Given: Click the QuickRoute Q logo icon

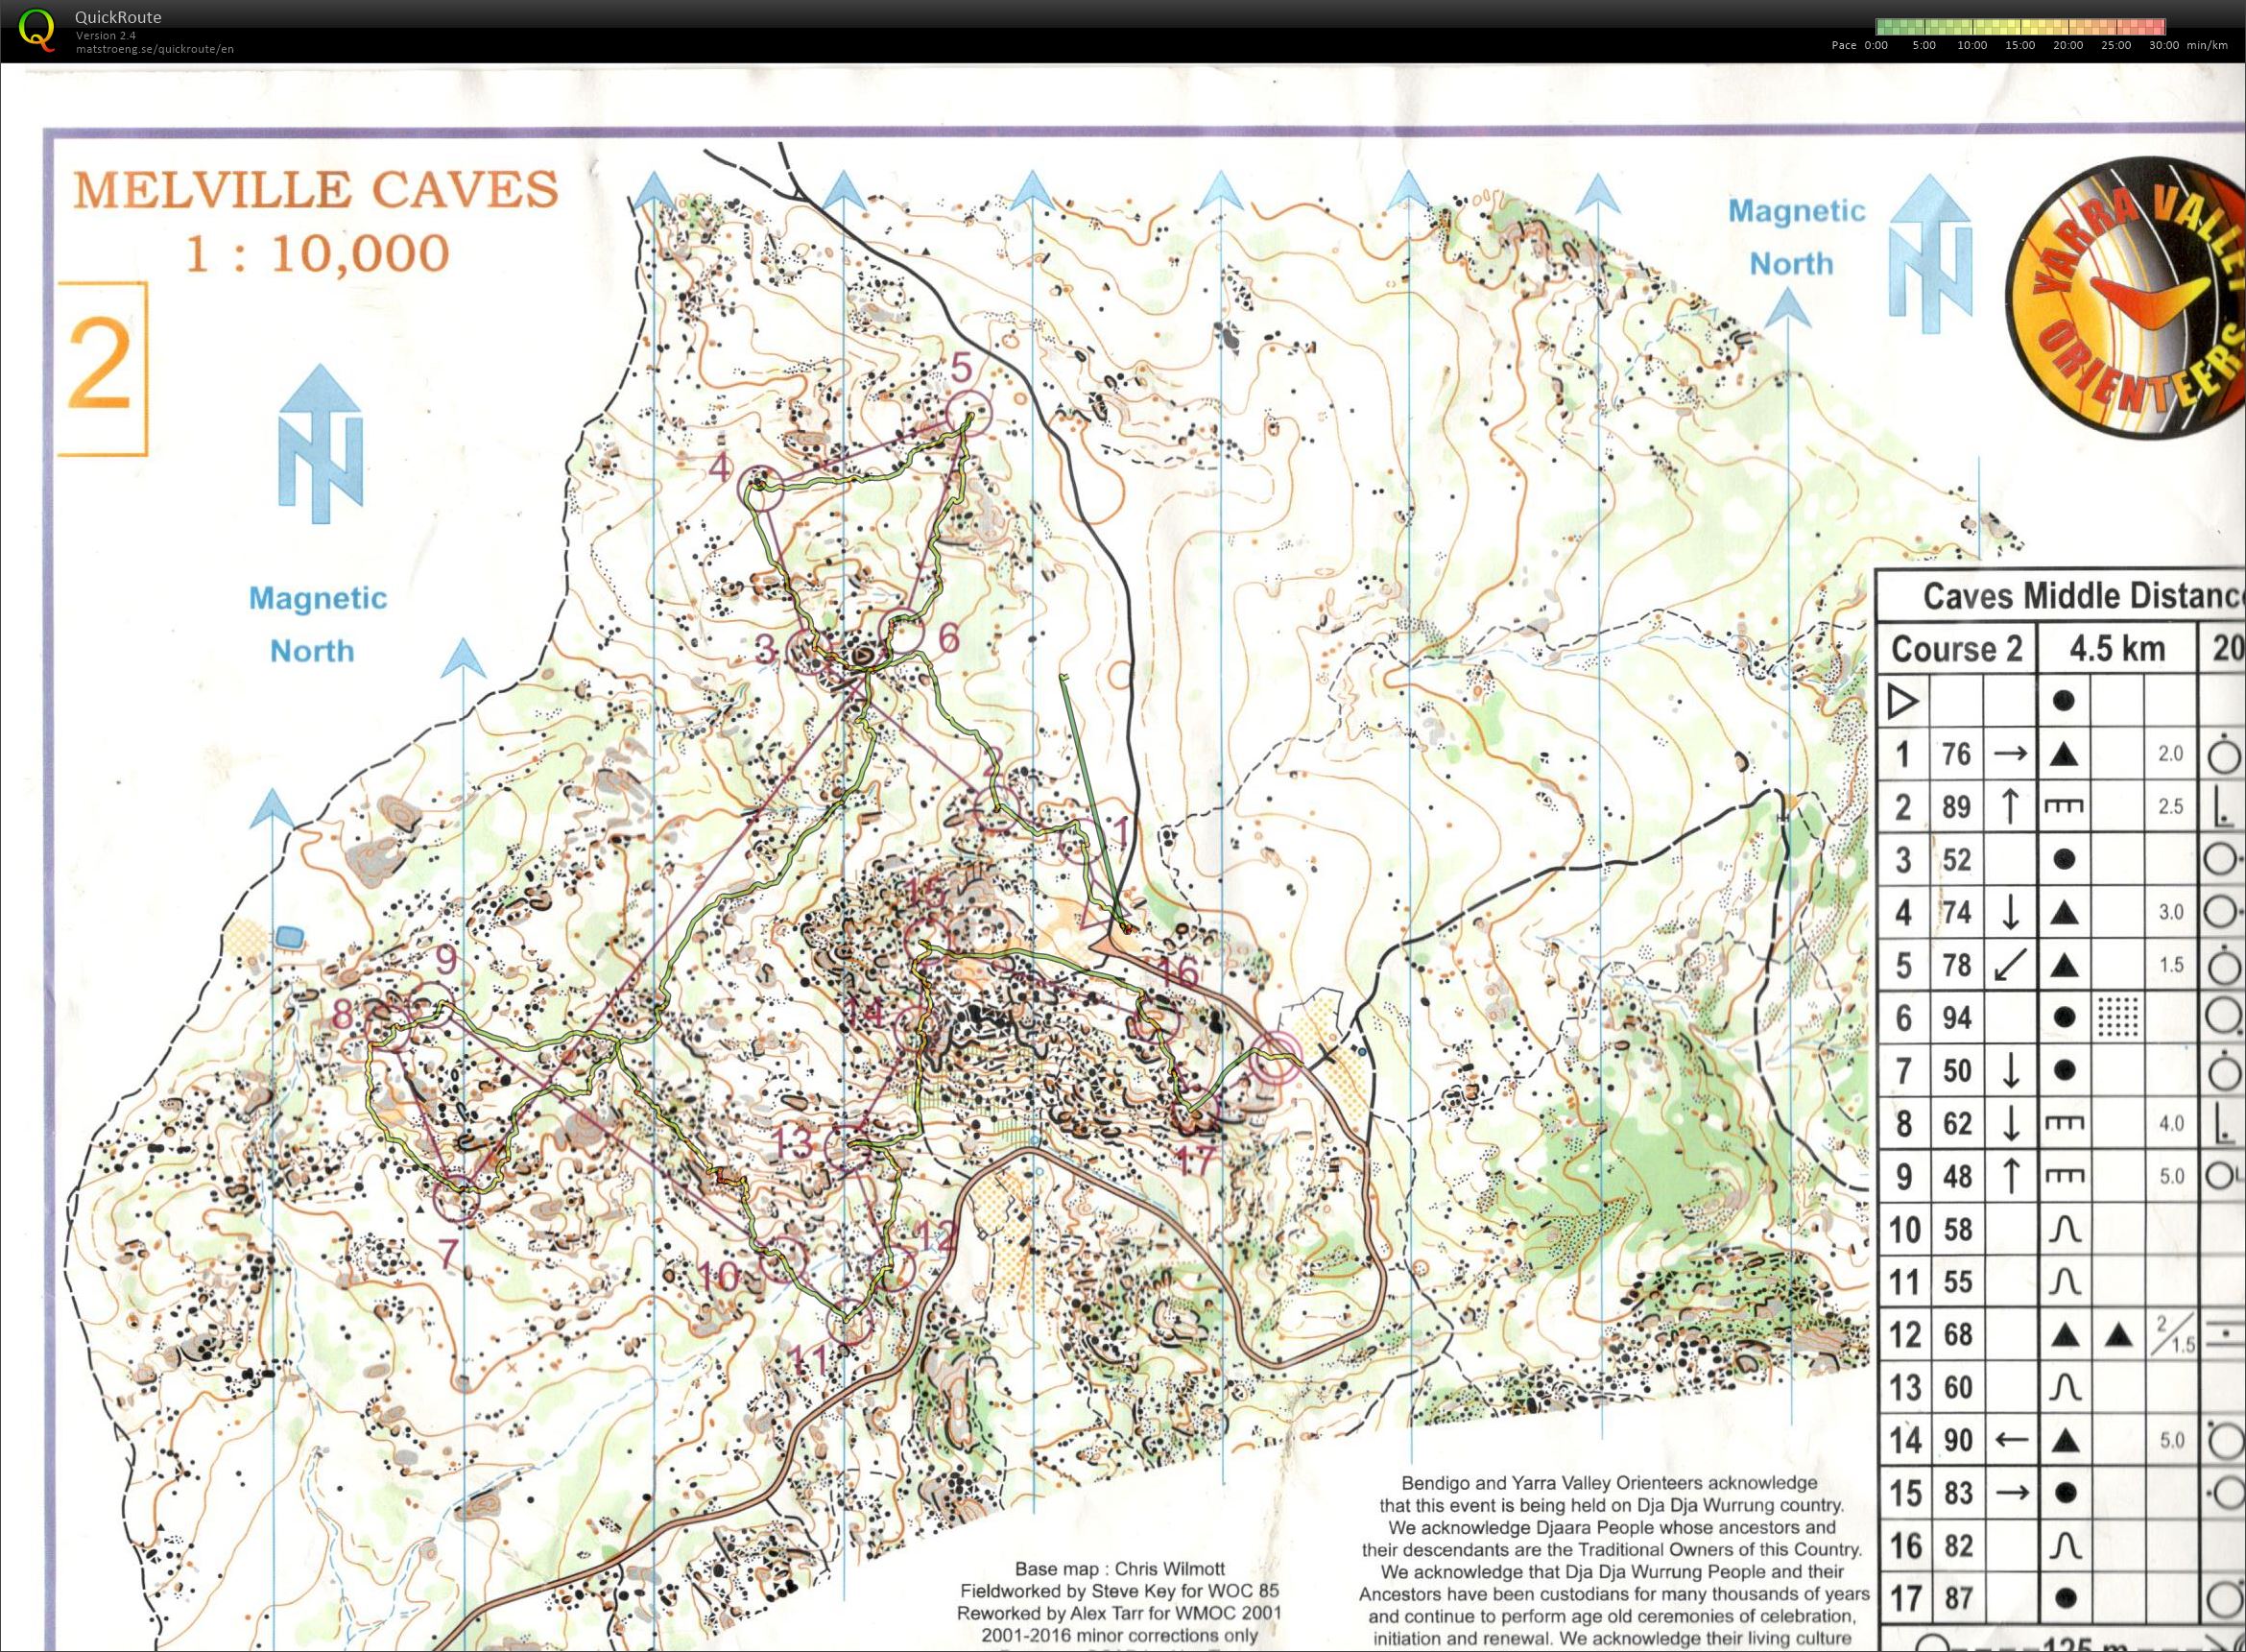Looking at the screenshot, I should coord(37,28).
